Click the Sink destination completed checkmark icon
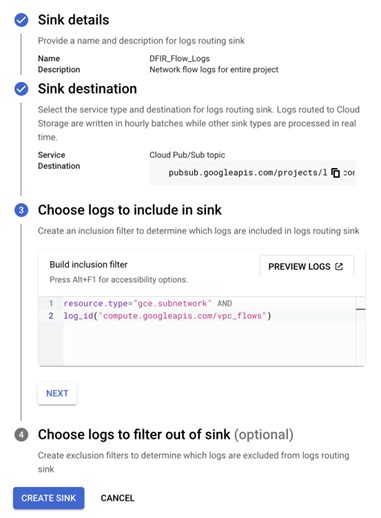 coord(21,89)
